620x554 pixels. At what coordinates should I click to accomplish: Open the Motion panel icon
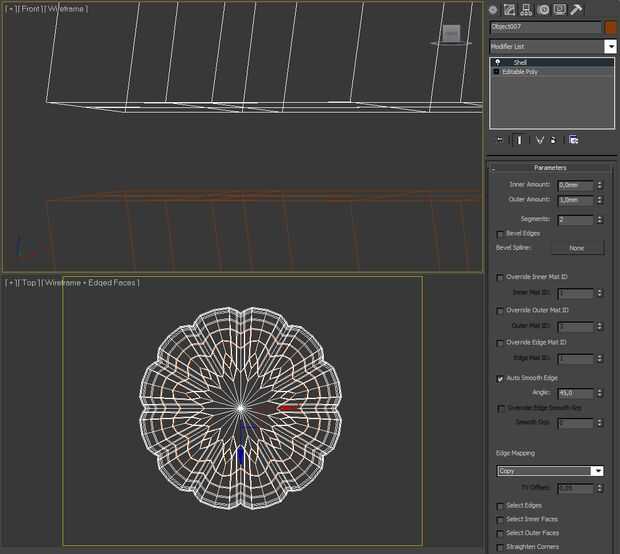click(542, 9)
